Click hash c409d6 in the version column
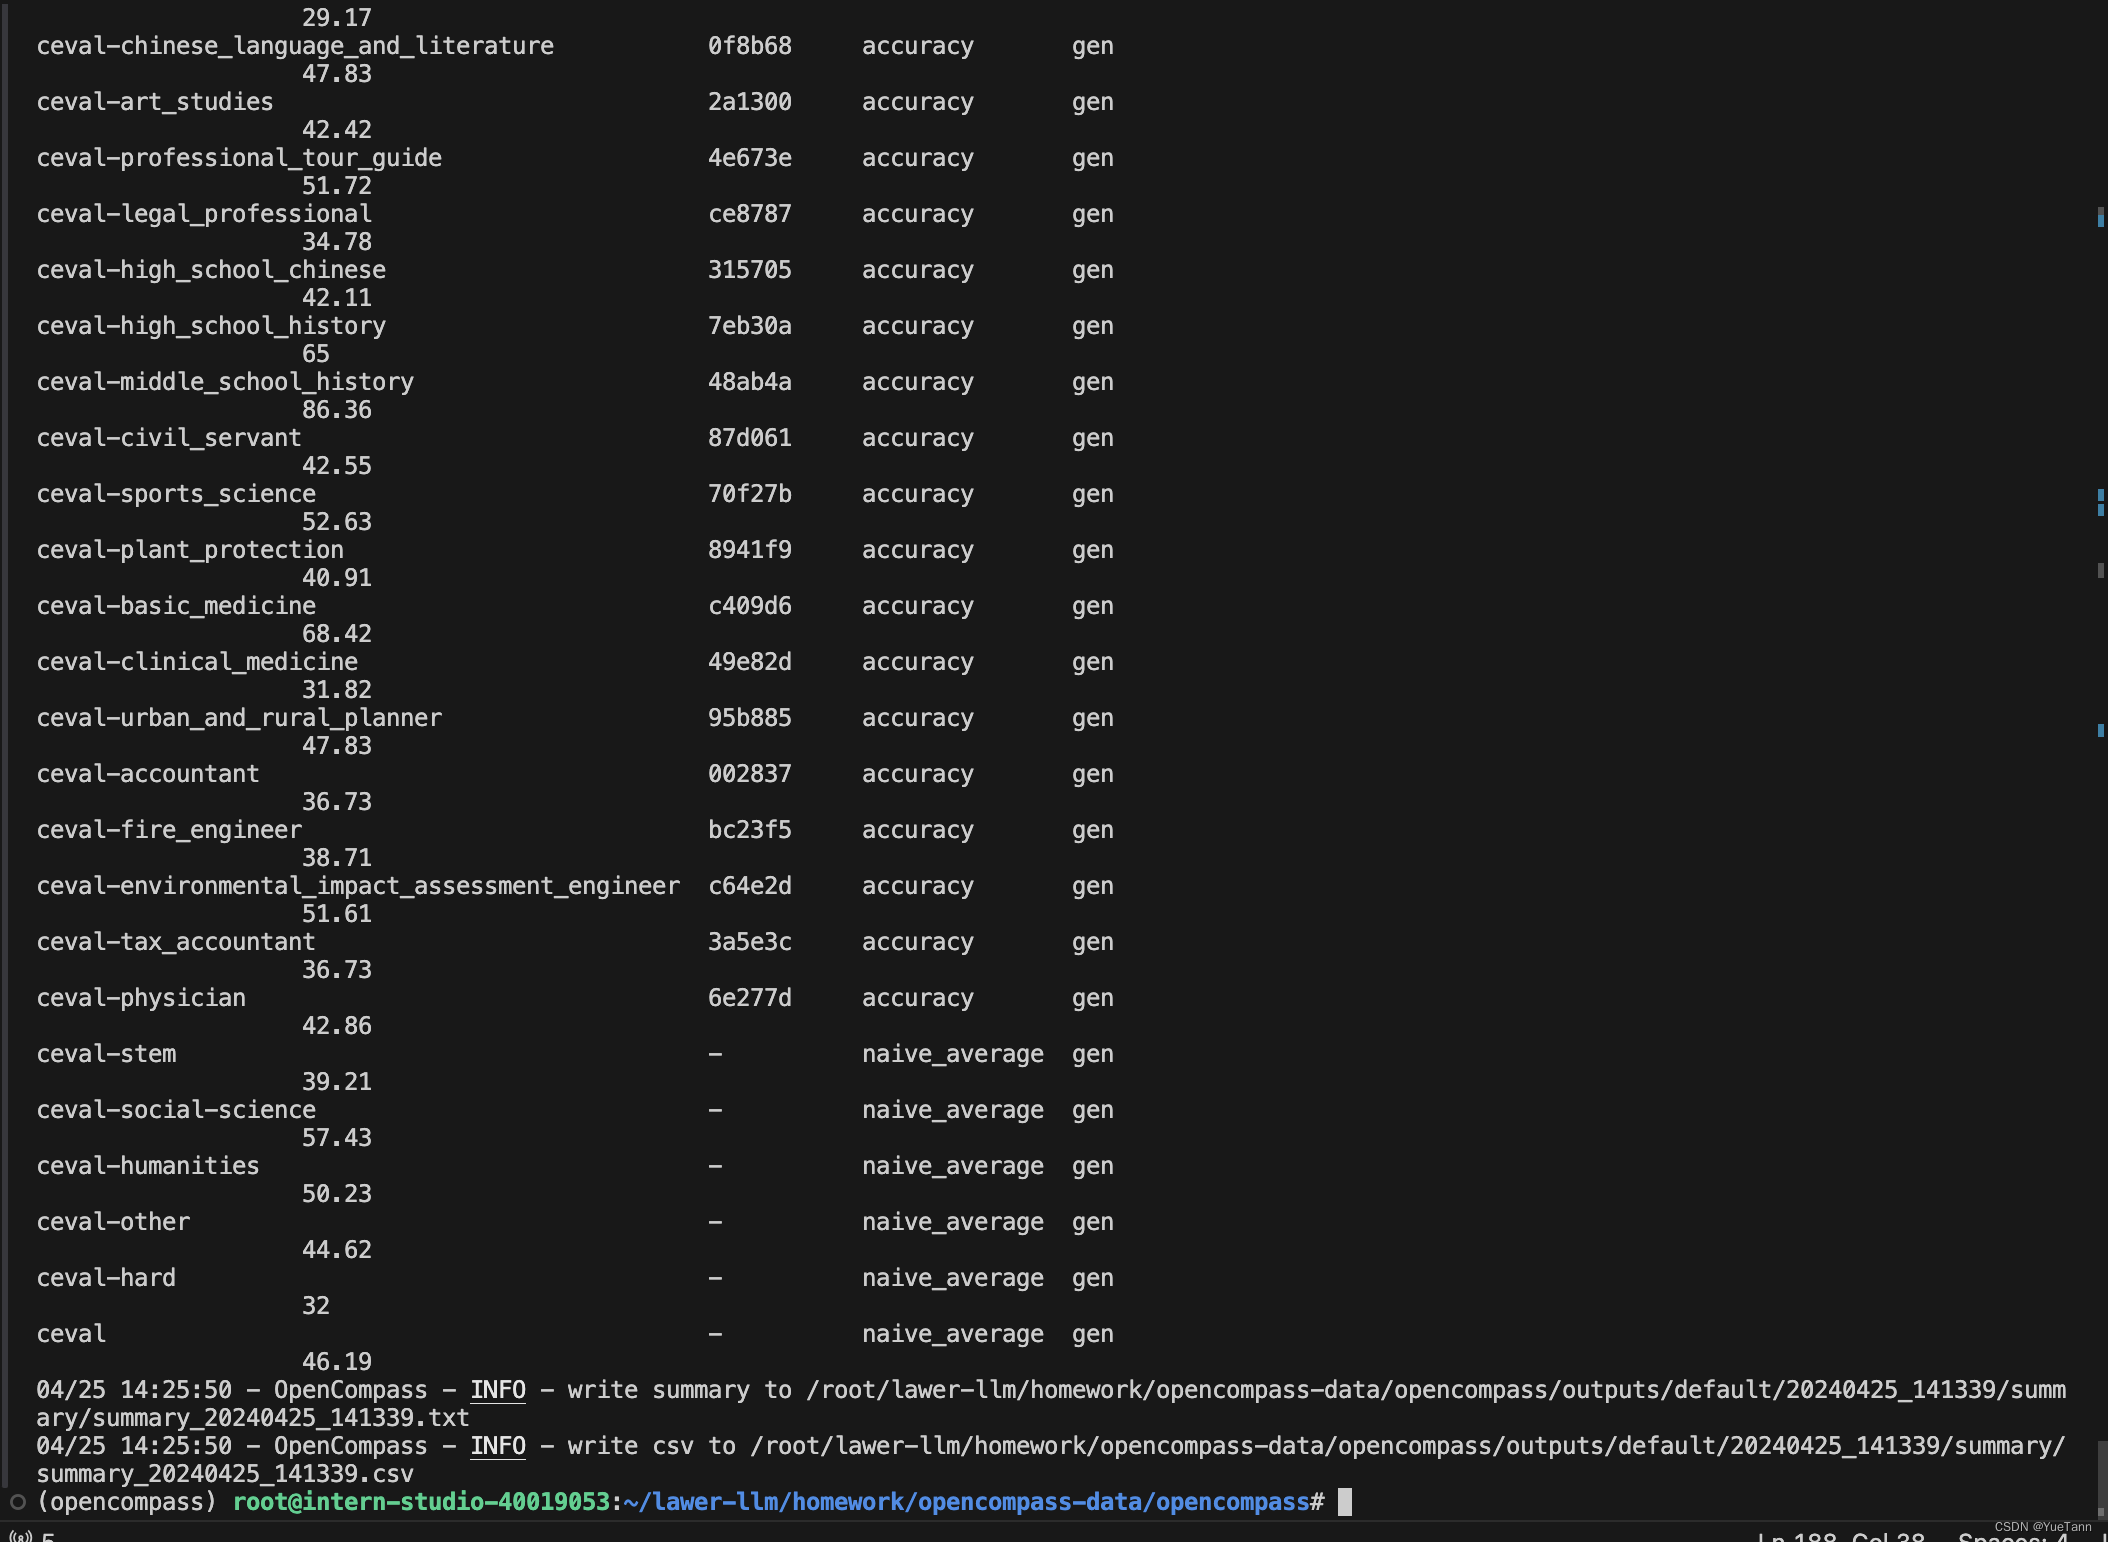 click(x=750, y=606)
